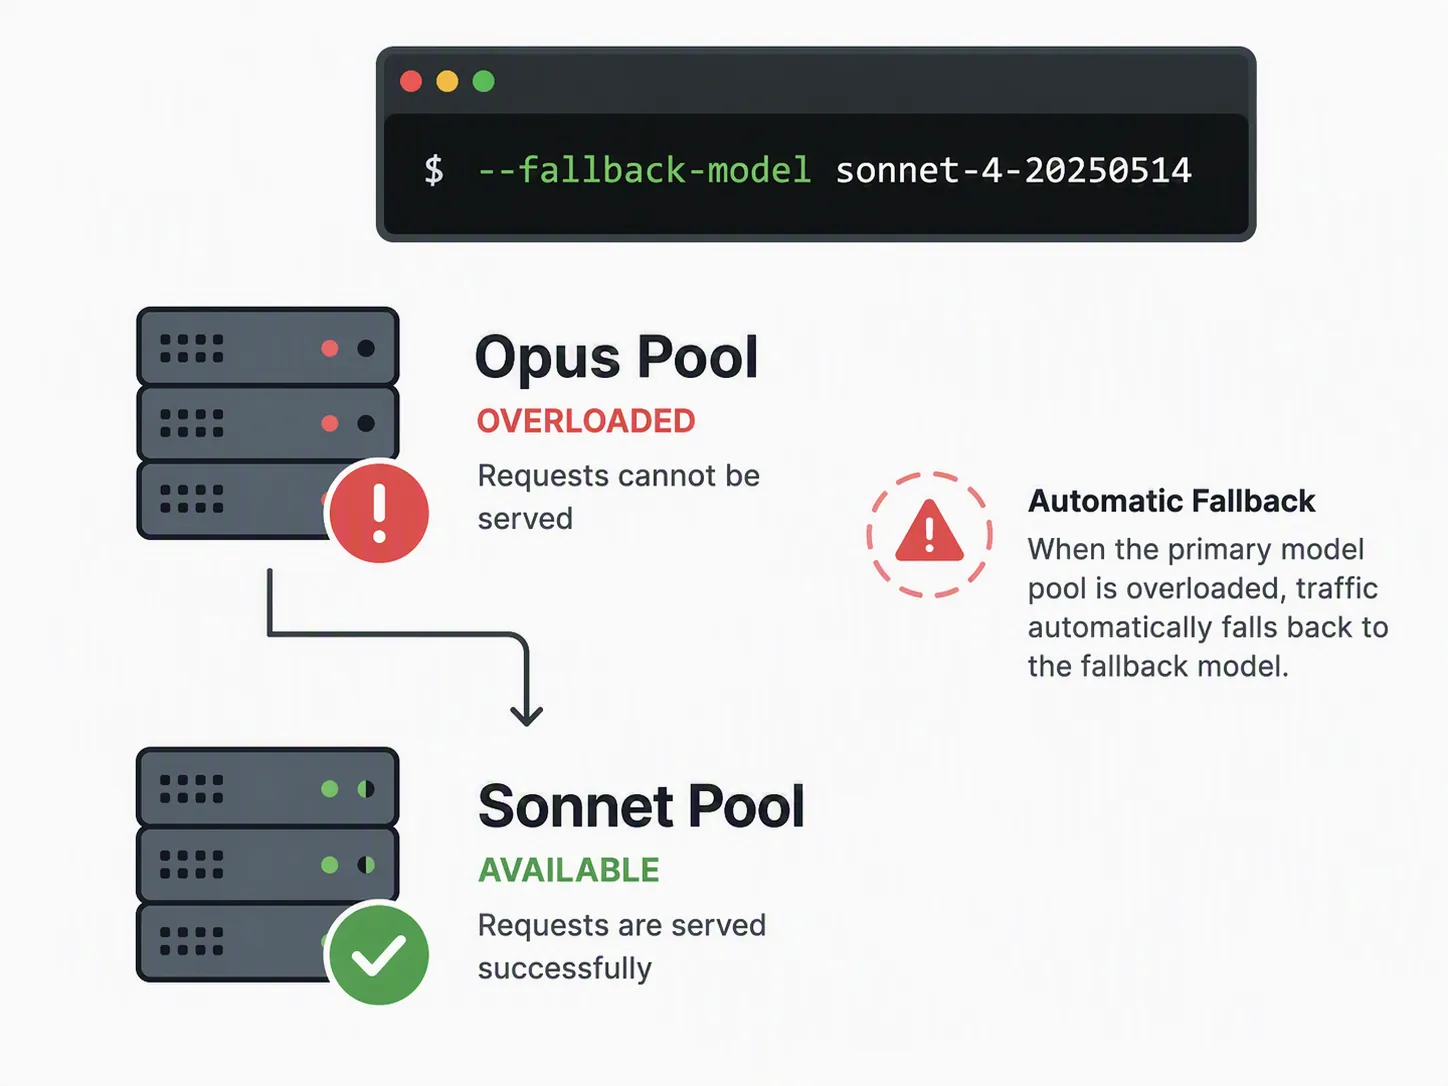The width and height of the screenshot is (1448, 1086).
Task: Click the red OVERLOADED status label
Action: point(586,421)
